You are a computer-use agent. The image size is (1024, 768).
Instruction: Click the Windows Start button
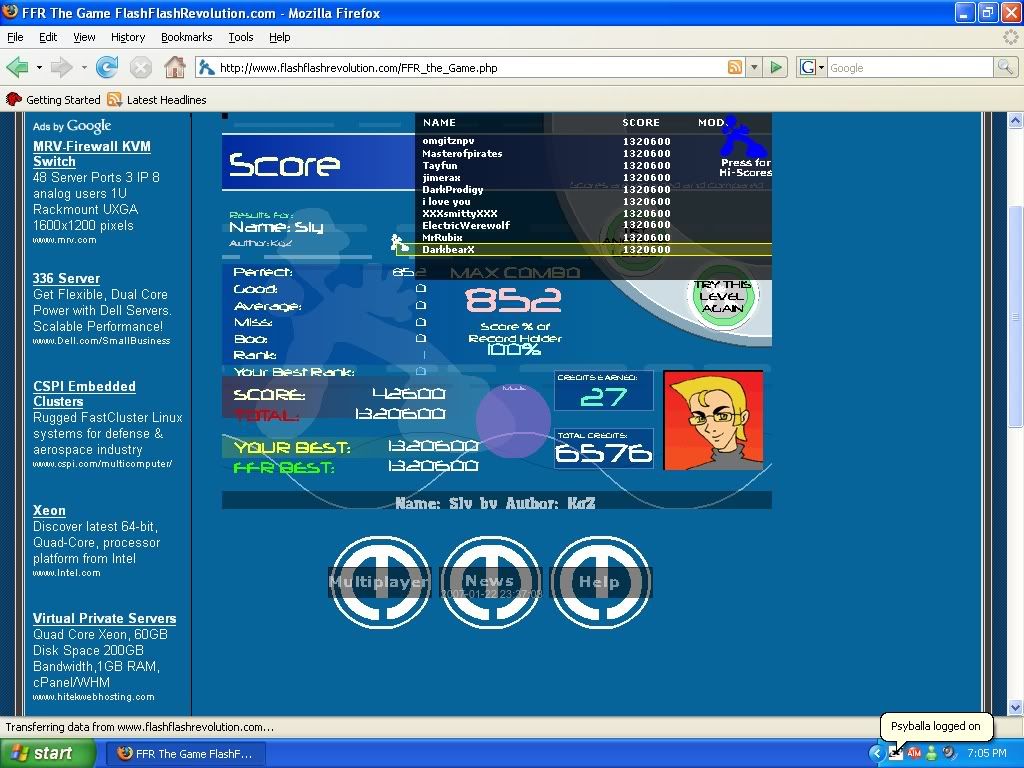pyautogui.click(x=42, y=754)
